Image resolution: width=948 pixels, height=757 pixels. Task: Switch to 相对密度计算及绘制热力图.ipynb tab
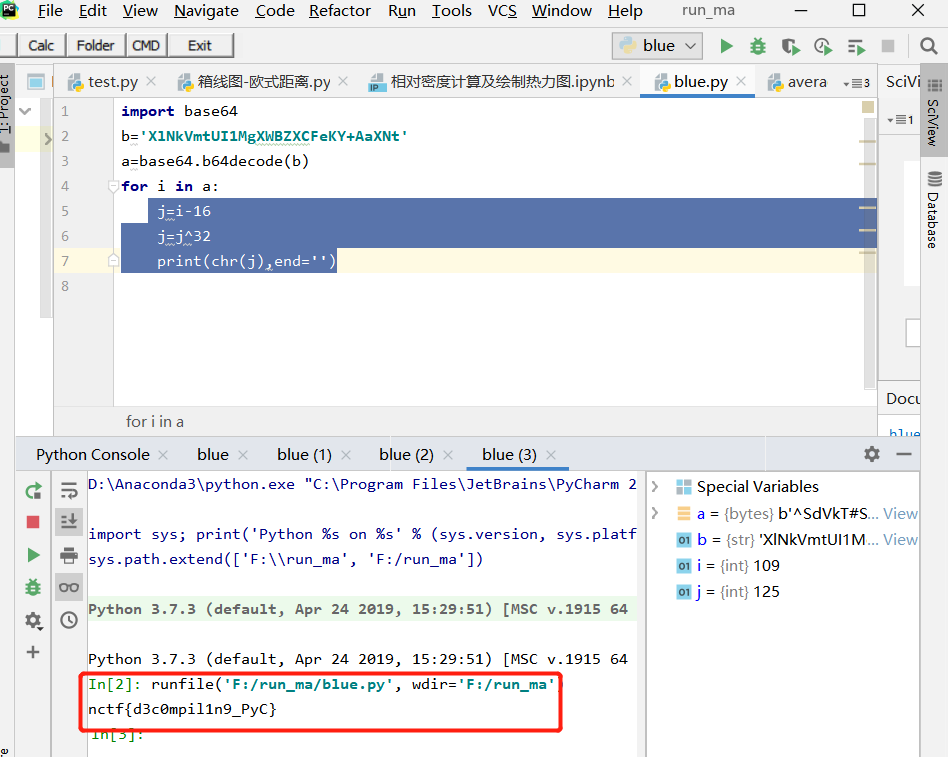pos(502,82)
